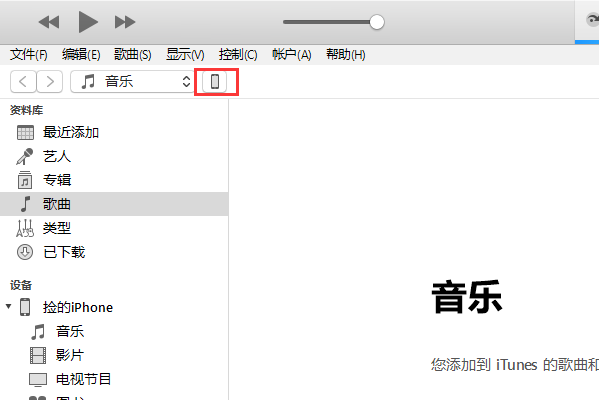Click the guitars icon beside 类型

[x=25, y=228]
